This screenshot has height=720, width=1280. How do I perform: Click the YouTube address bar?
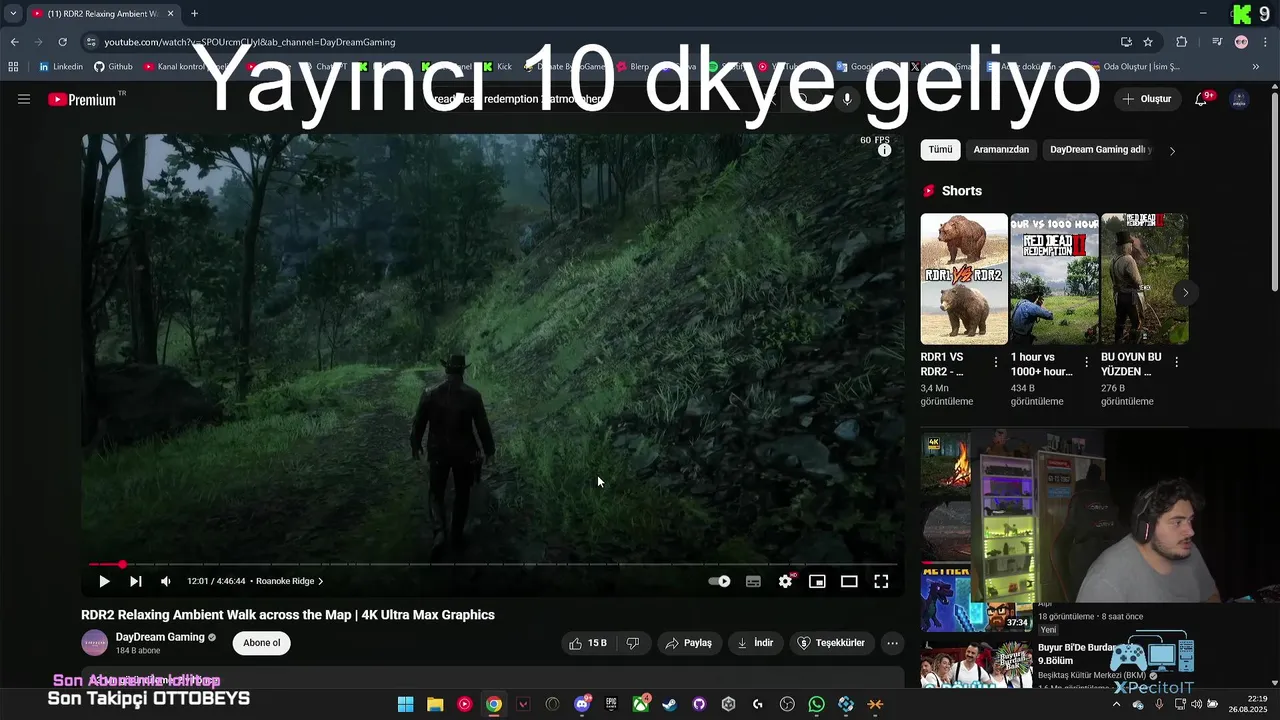[600, 42]
